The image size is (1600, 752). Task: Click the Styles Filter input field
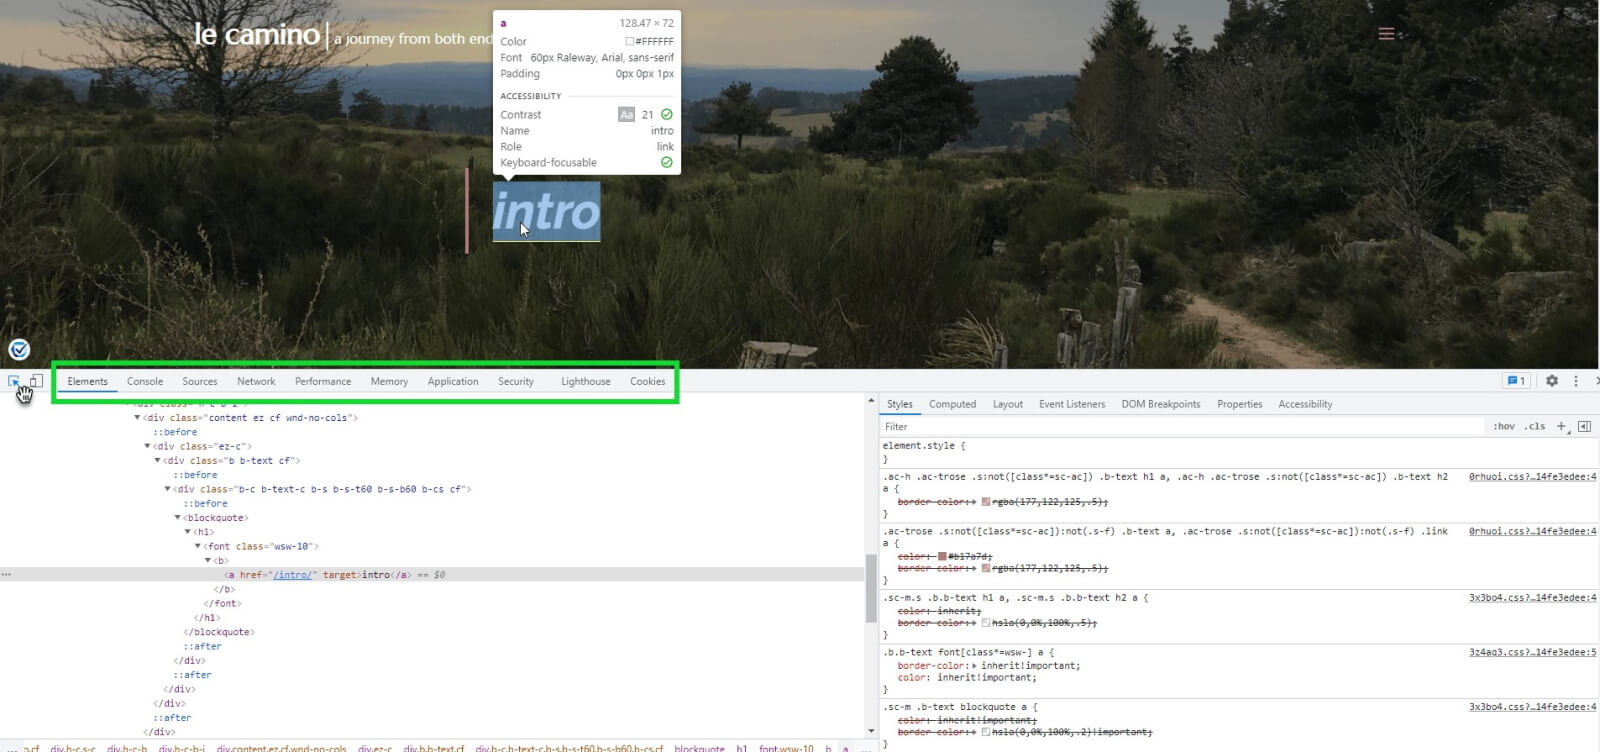1180,426
